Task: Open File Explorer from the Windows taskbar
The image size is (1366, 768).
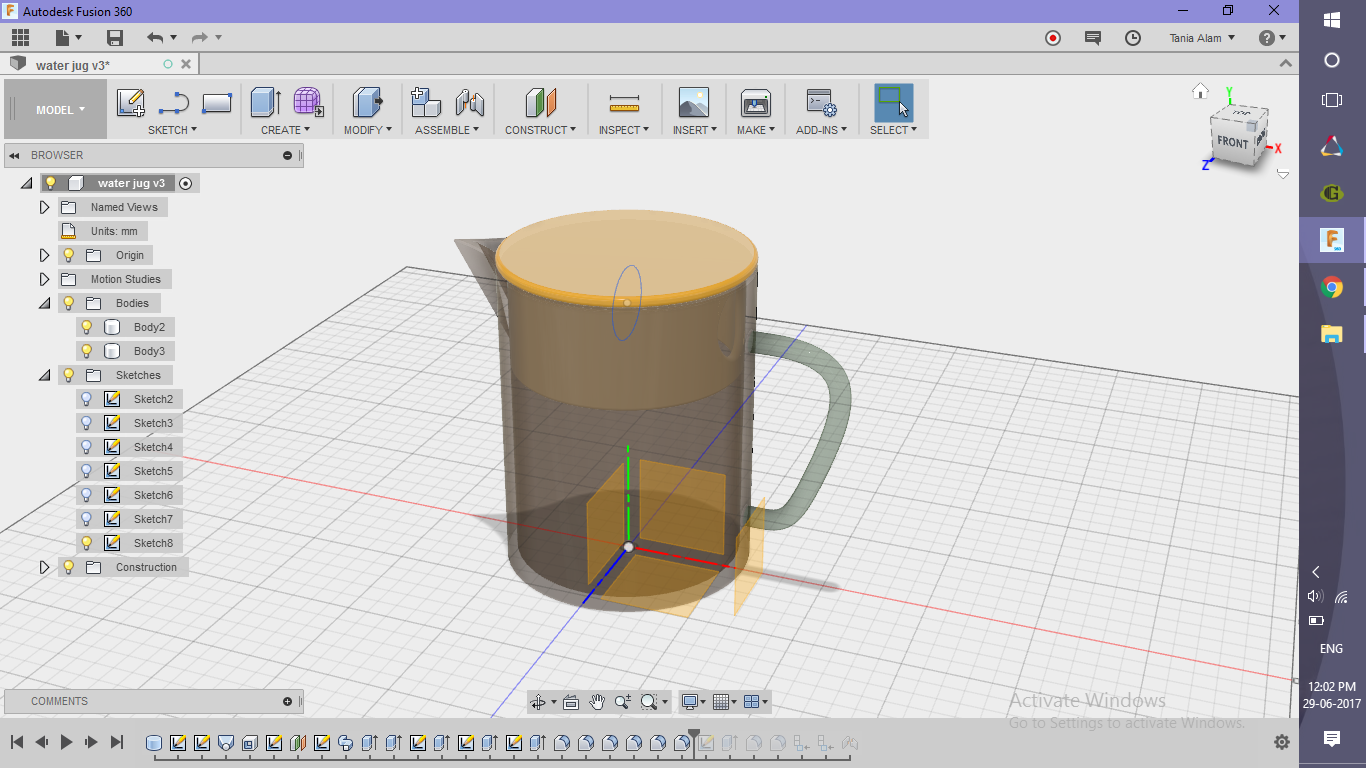Action: coord(1332,334)
